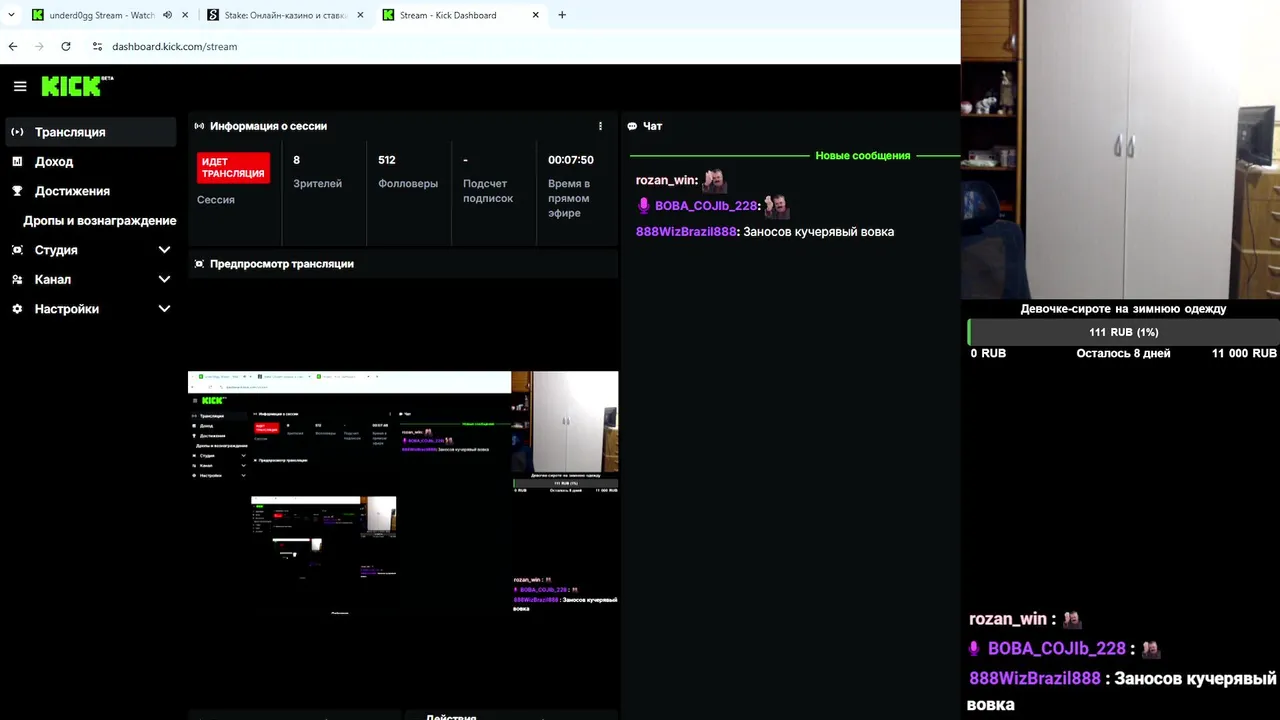
Task: Open a new browser tab with plus
Action: (x=562, y=15)
